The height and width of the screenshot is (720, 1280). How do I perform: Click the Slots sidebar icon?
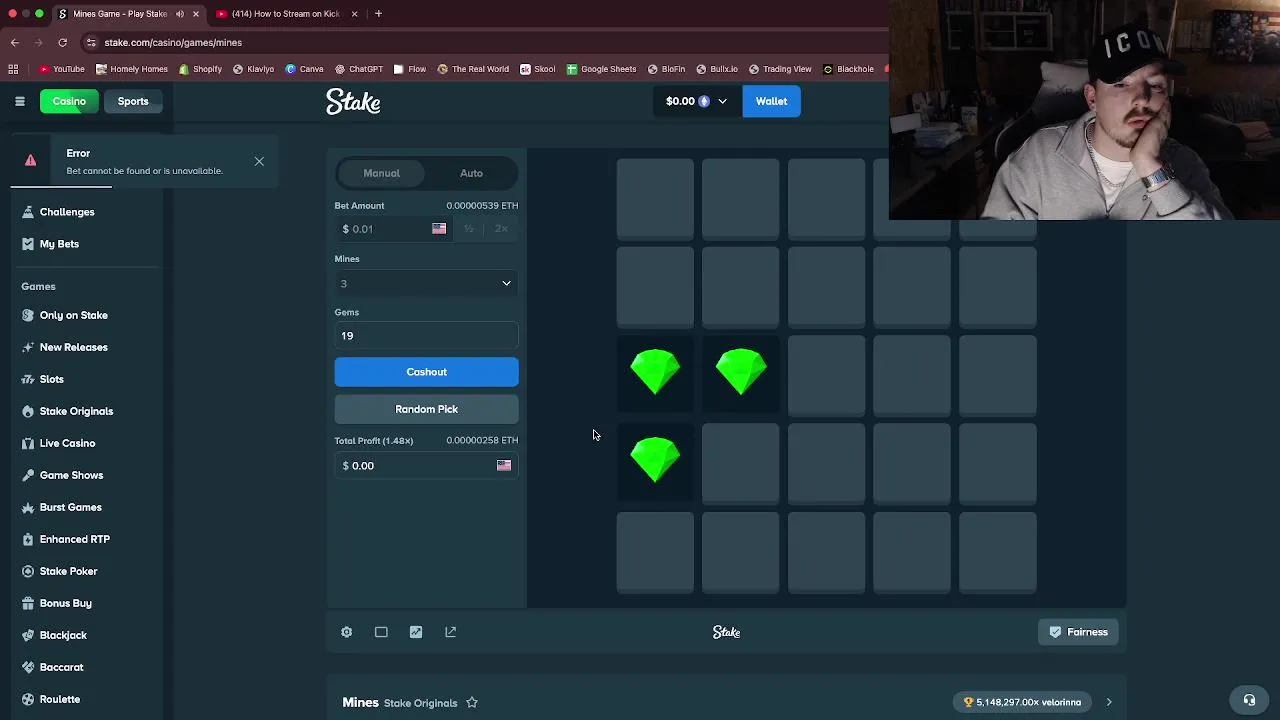[28, 379]
